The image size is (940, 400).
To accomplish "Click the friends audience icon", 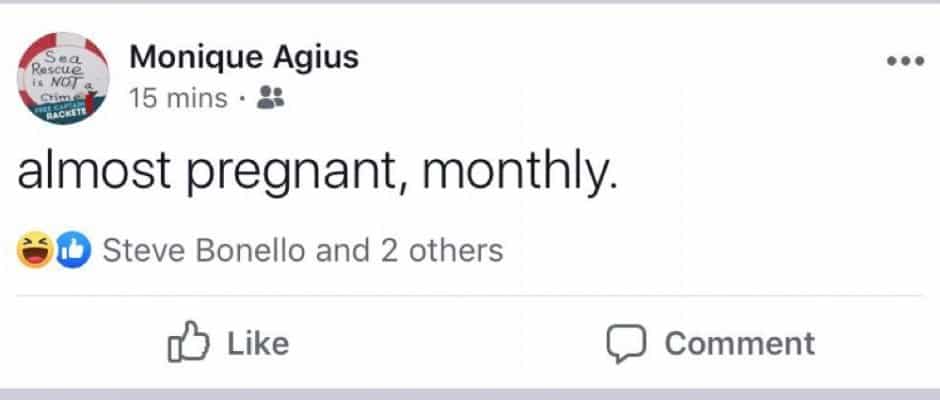I will point(269,100).
